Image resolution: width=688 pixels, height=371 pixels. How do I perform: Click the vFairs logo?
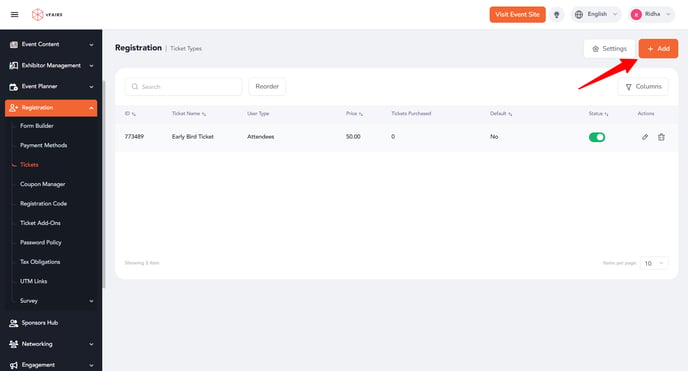click(x=47, y=14)
